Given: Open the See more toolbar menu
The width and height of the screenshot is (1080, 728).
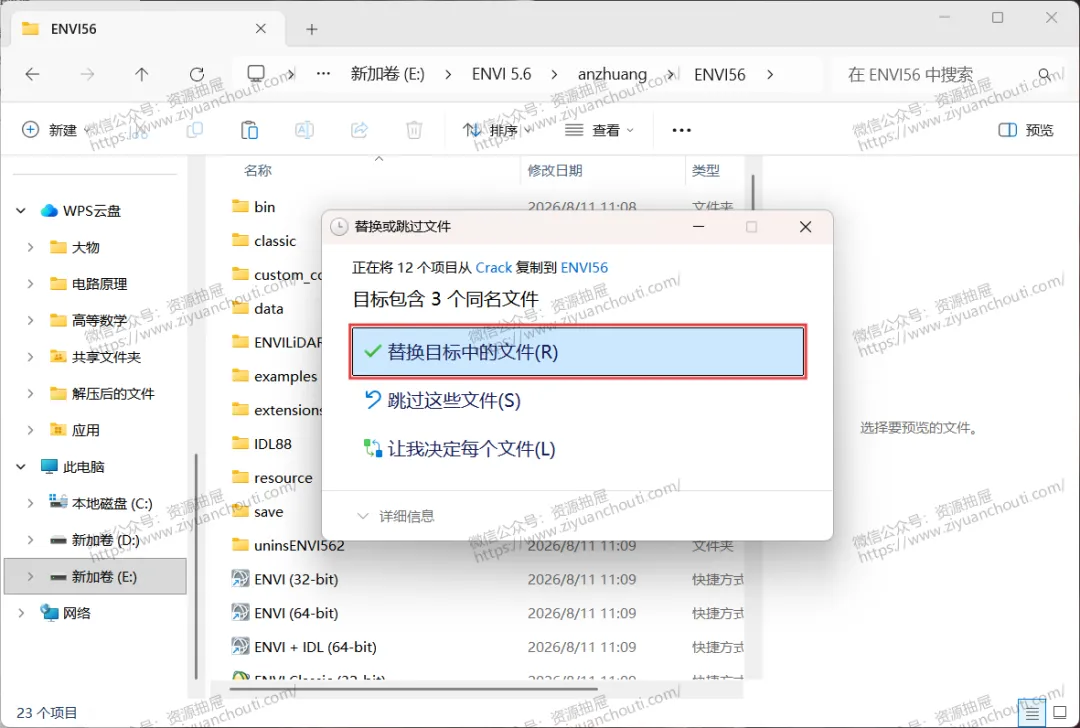Looking at the screenshot, I should 681,129.
